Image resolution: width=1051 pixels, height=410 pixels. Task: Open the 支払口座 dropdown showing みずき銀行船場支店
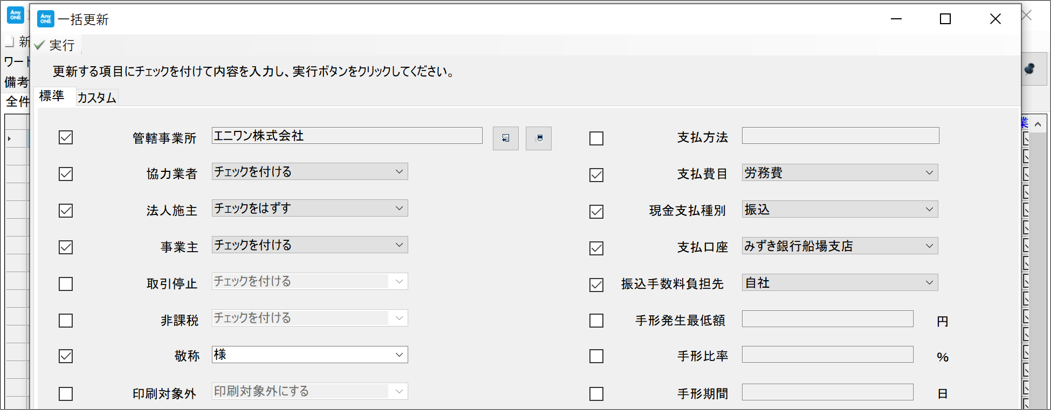coord(840,246)
